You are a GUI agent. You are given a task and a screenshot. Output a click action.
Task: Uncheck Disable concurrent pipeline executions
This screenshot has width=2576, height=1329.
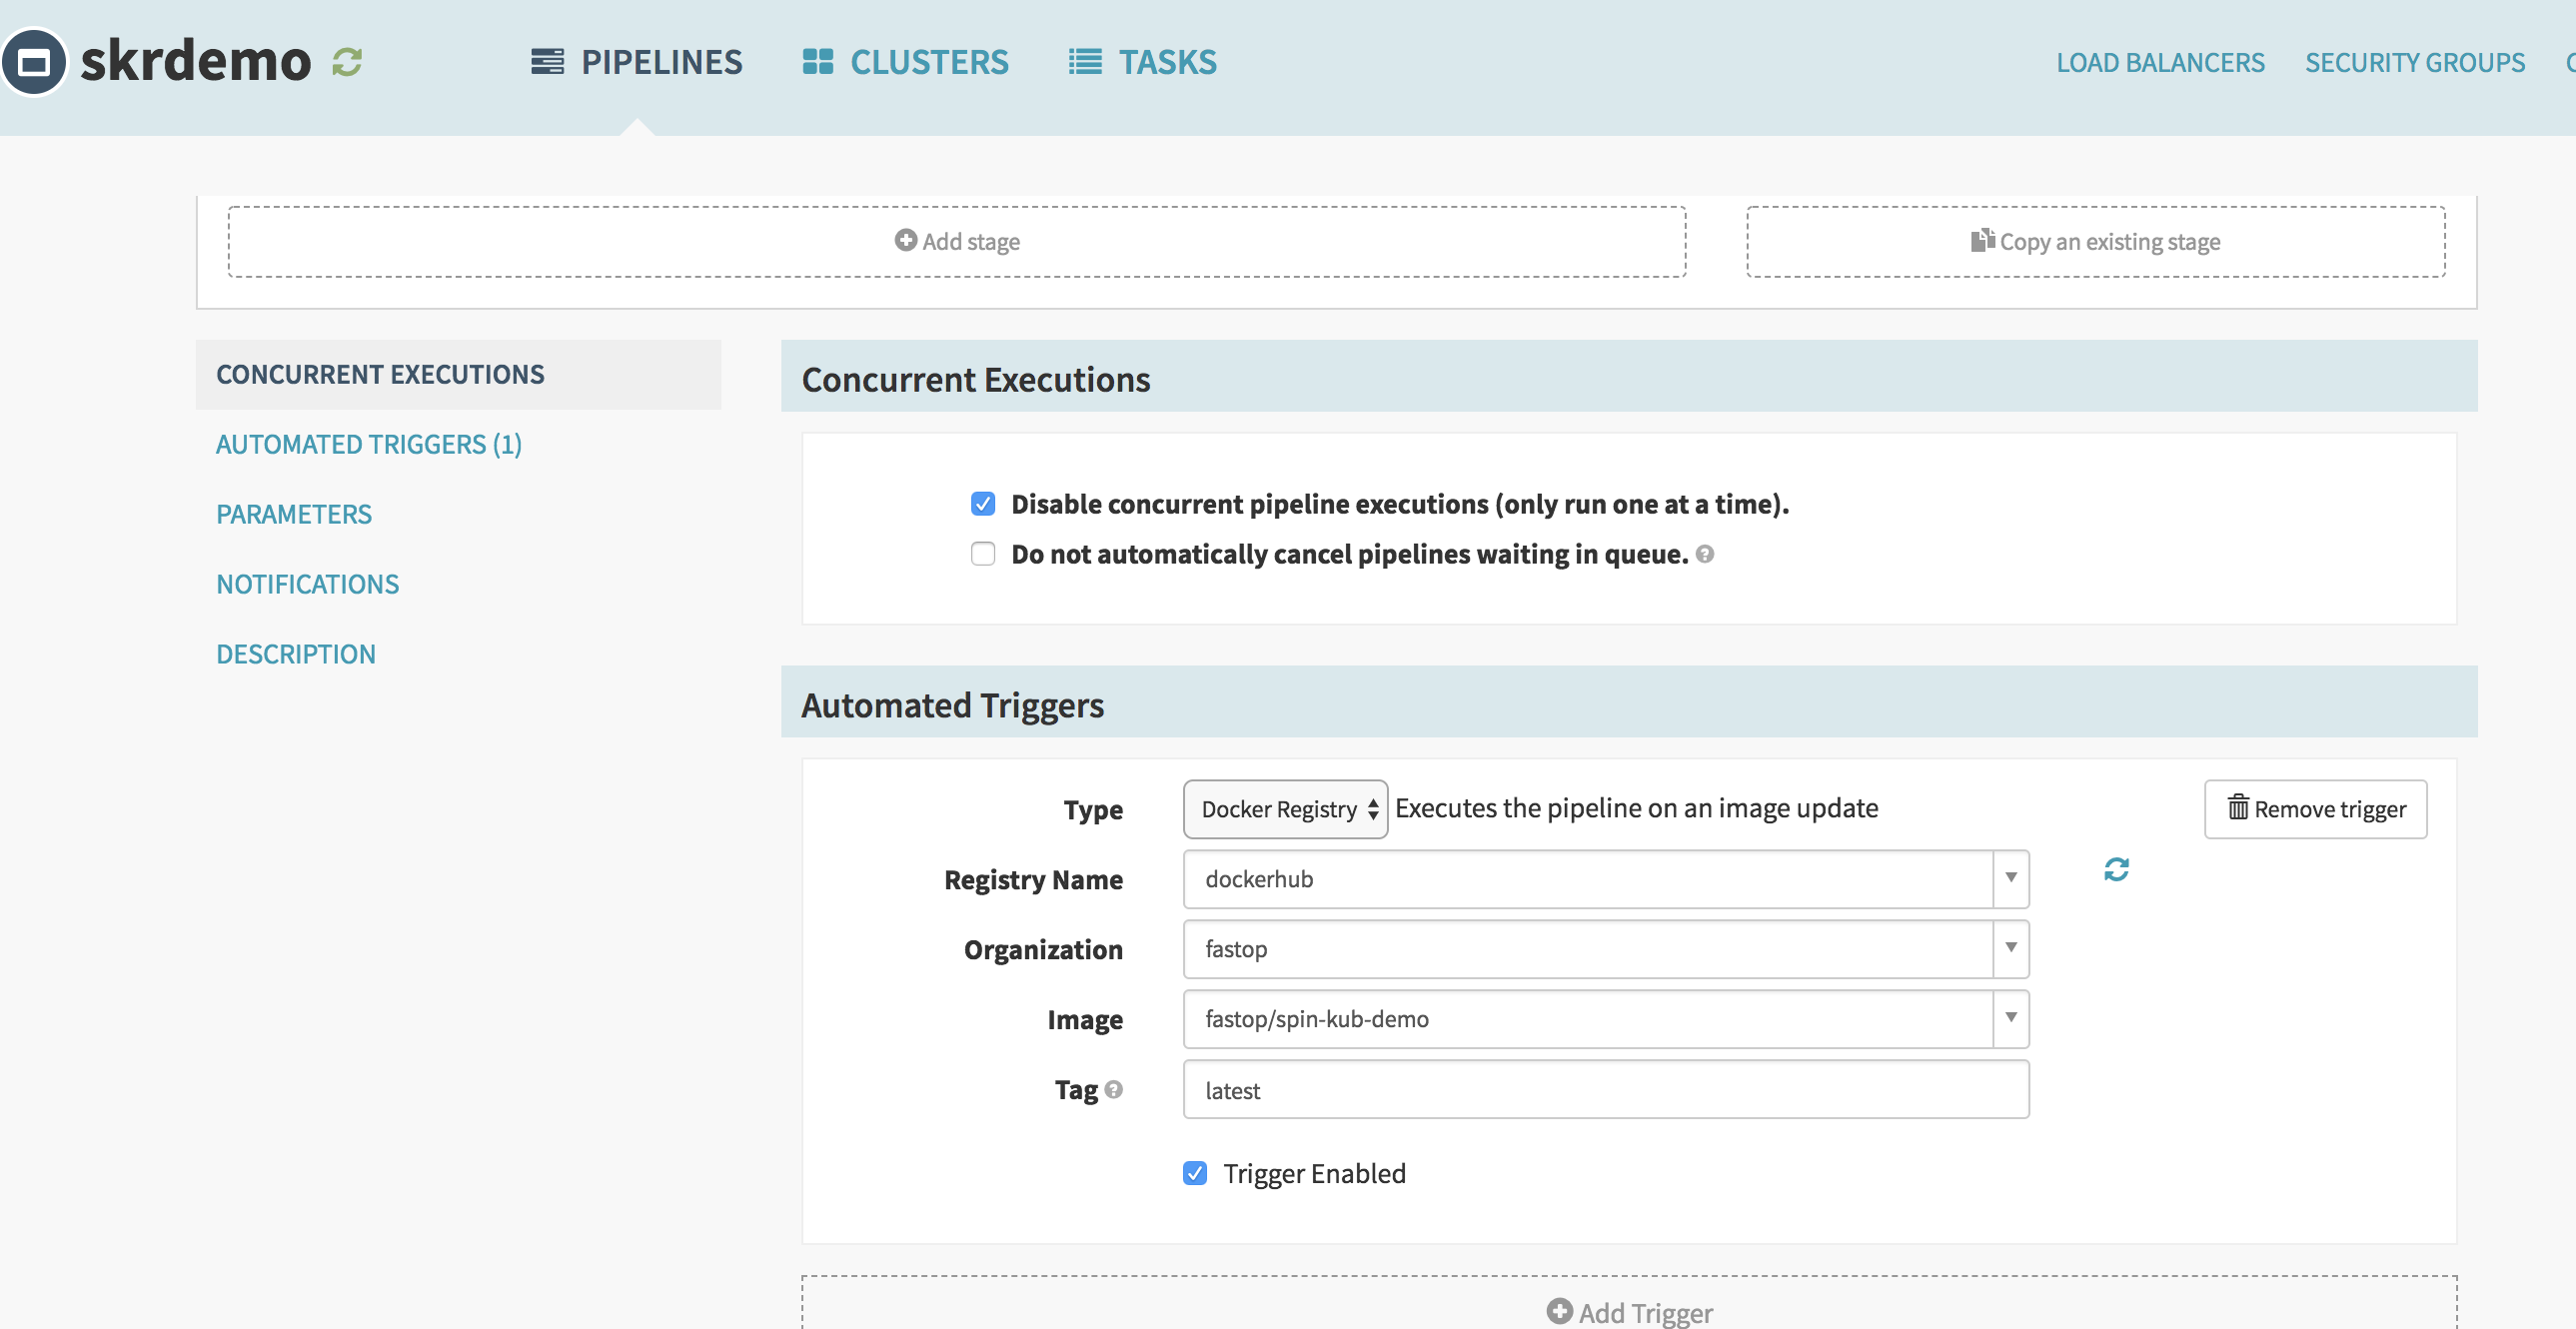983,504
